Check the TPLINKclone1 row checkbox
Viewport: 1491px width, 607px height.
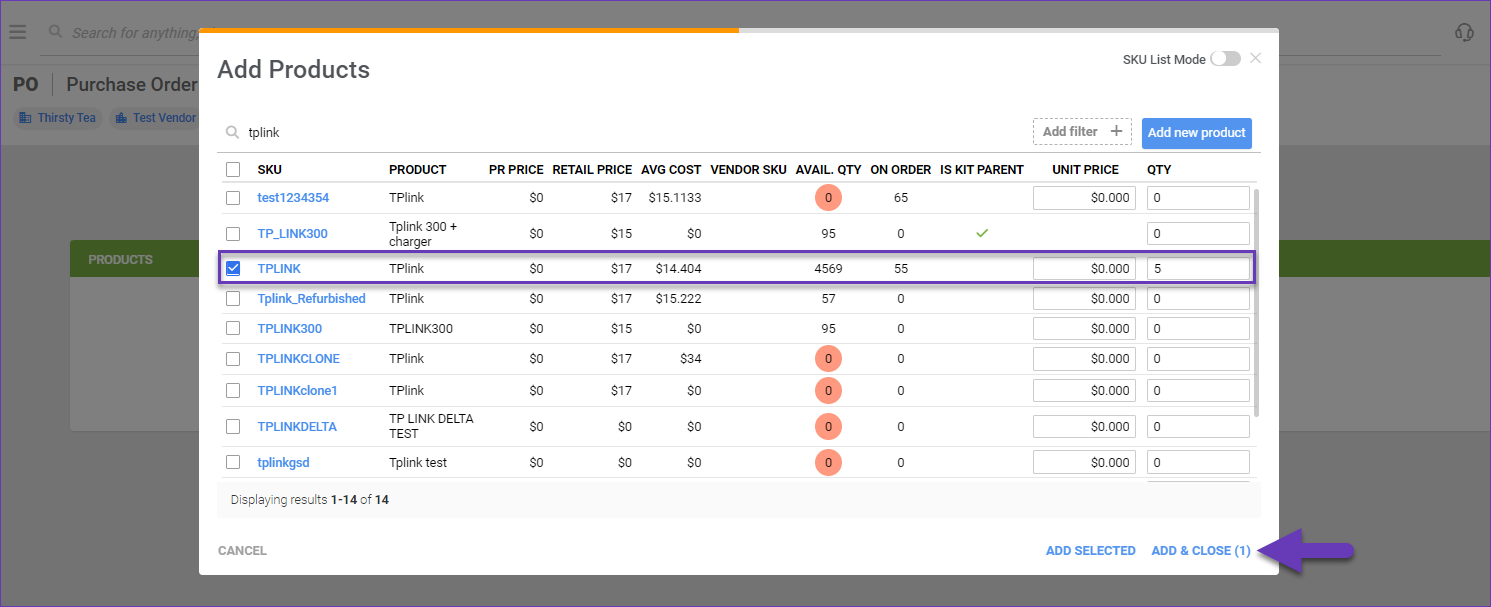pos(233,390)
